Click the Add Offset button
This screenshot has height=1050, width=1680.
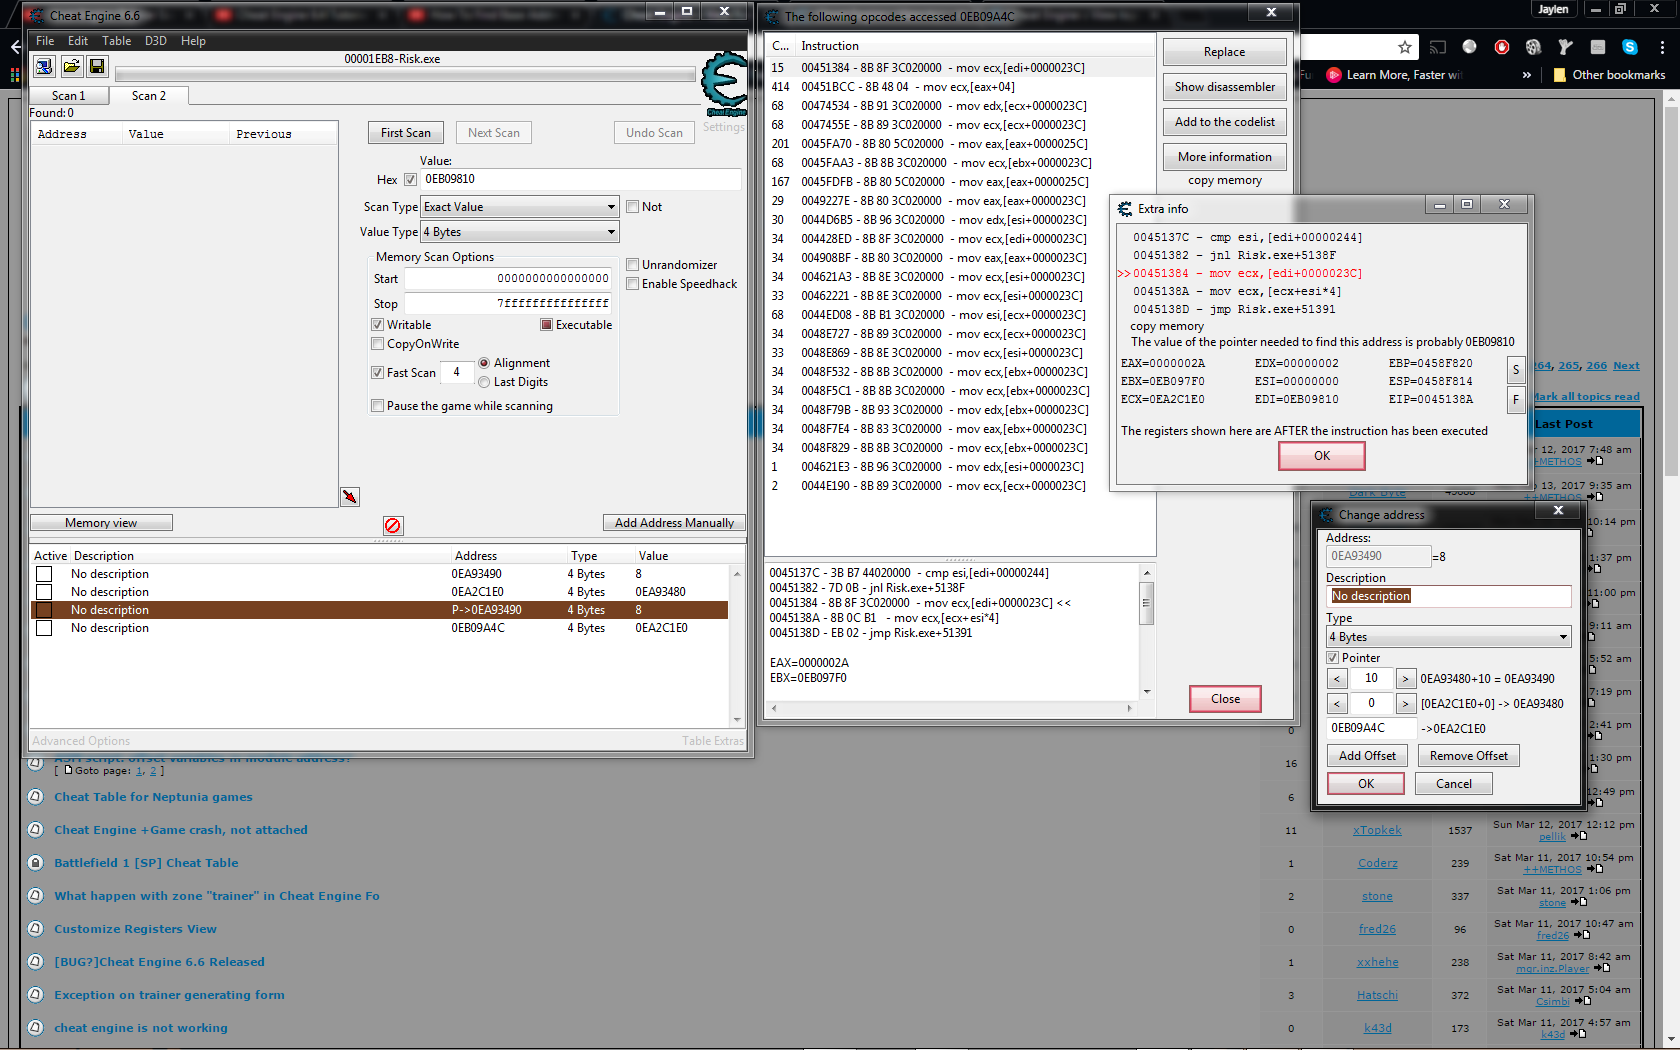[x=1367, y=756]
